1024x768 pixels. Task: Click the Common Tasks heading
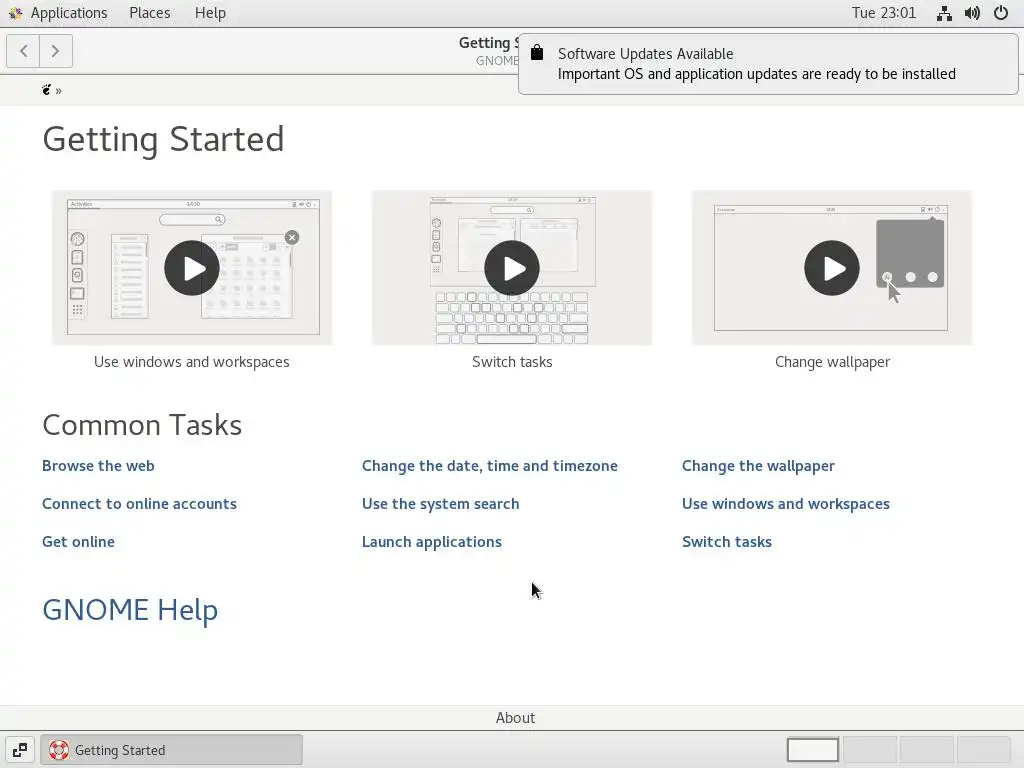tap(142, 425)
